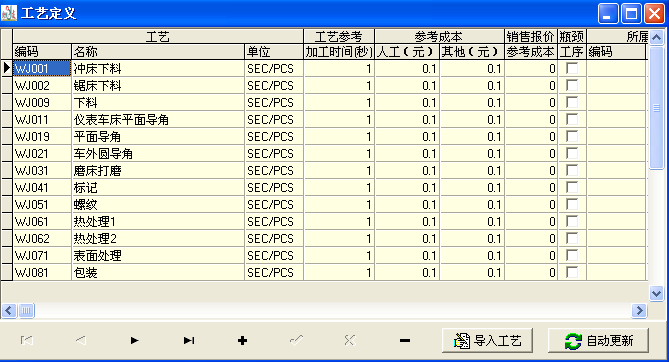669x362 pixels.
Task: Click the SEC/PCS unit cell for WJ002
Action: [274, 85]
